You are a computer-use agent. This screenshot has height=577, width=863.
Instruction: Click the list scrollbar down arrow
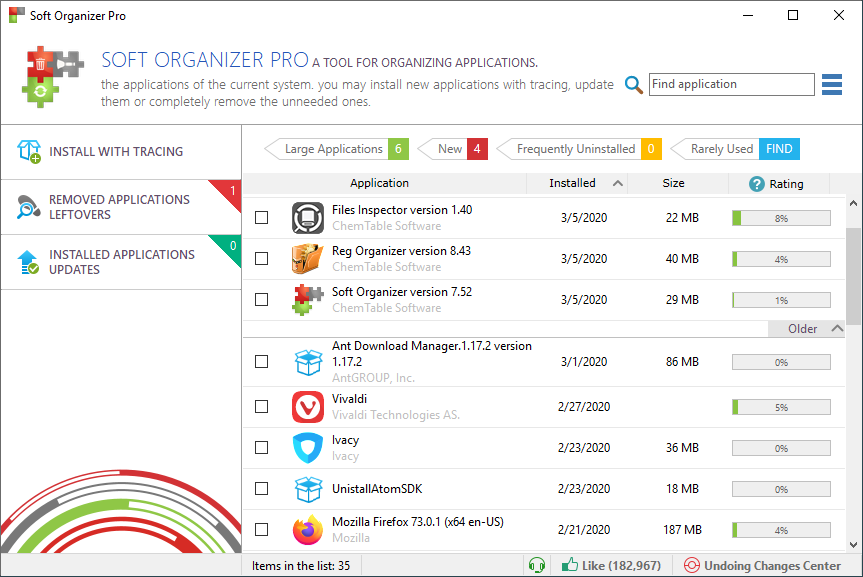853,545
